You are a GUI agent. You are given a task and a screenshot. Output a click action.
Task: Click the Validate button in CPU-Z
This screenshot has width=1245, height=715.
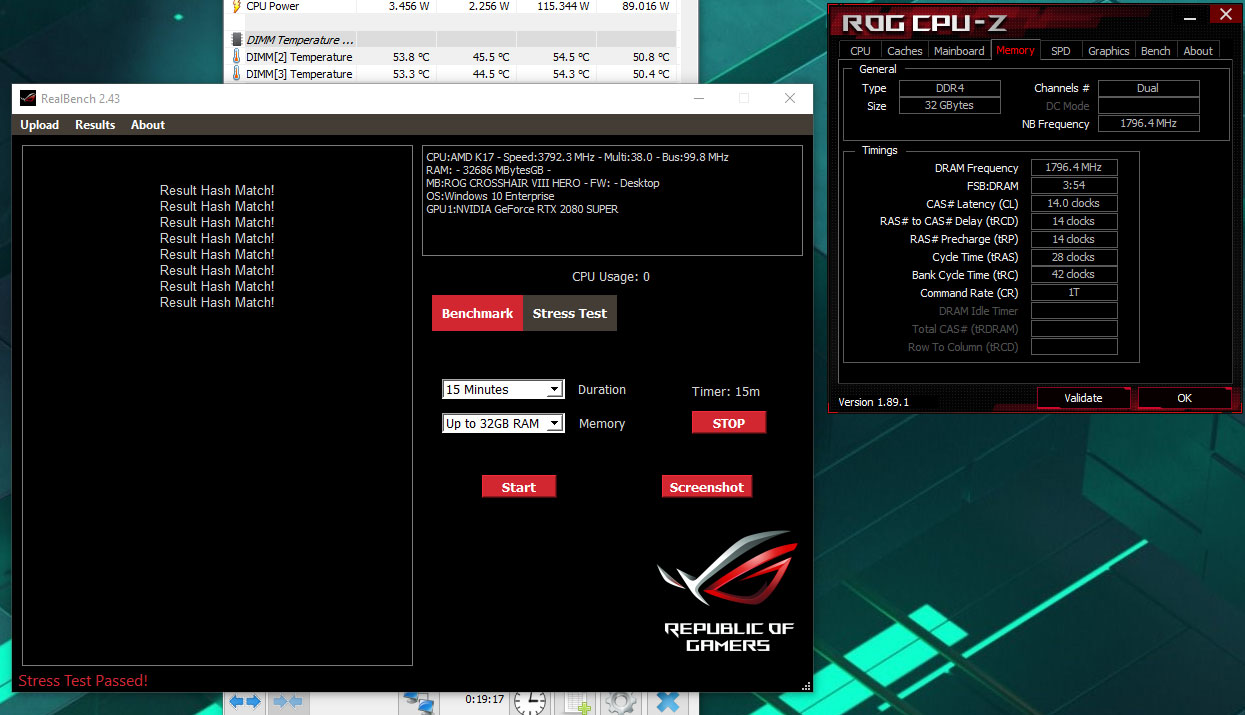(1083, 398)
